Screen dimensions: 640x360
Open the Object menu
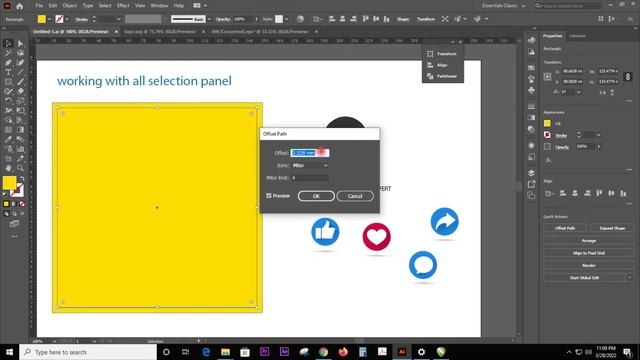pos(69,6)
